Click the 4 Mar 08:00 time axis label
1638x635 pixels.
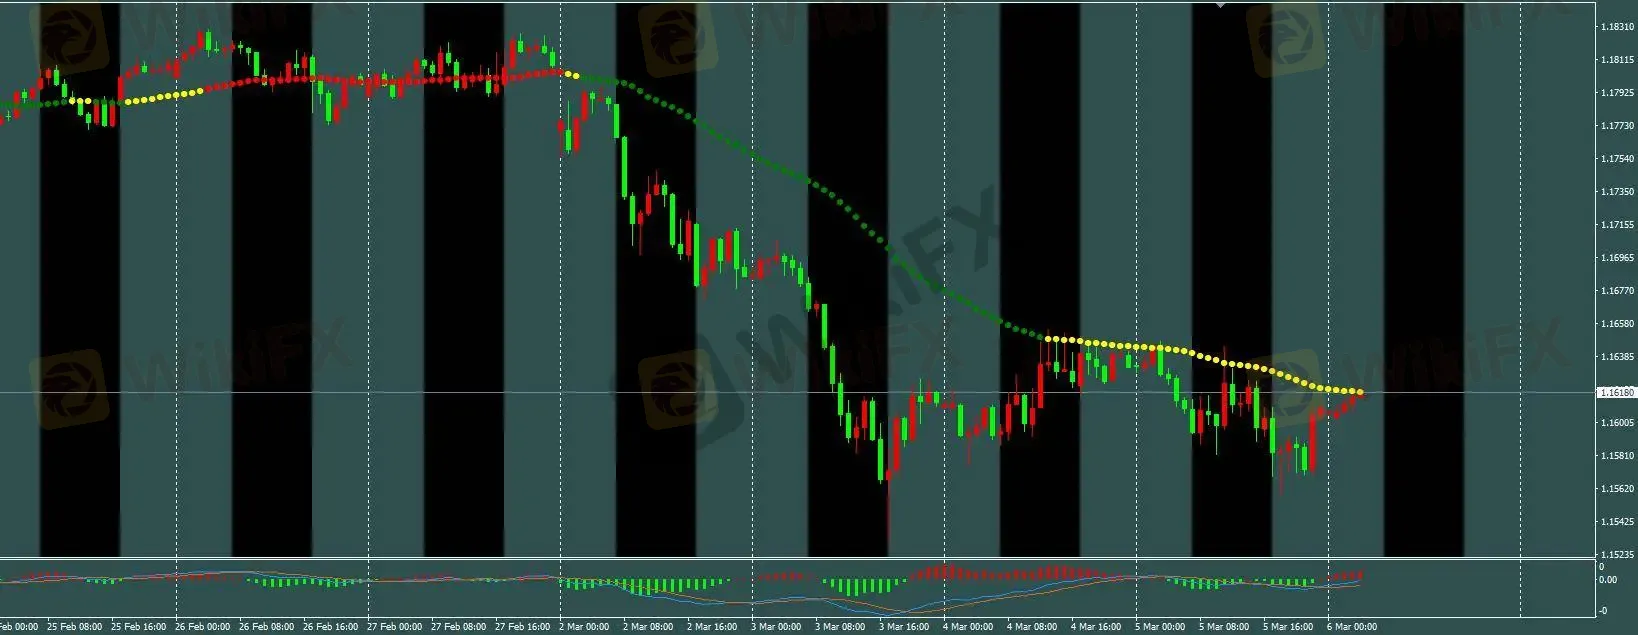[x=1032, y=627]
